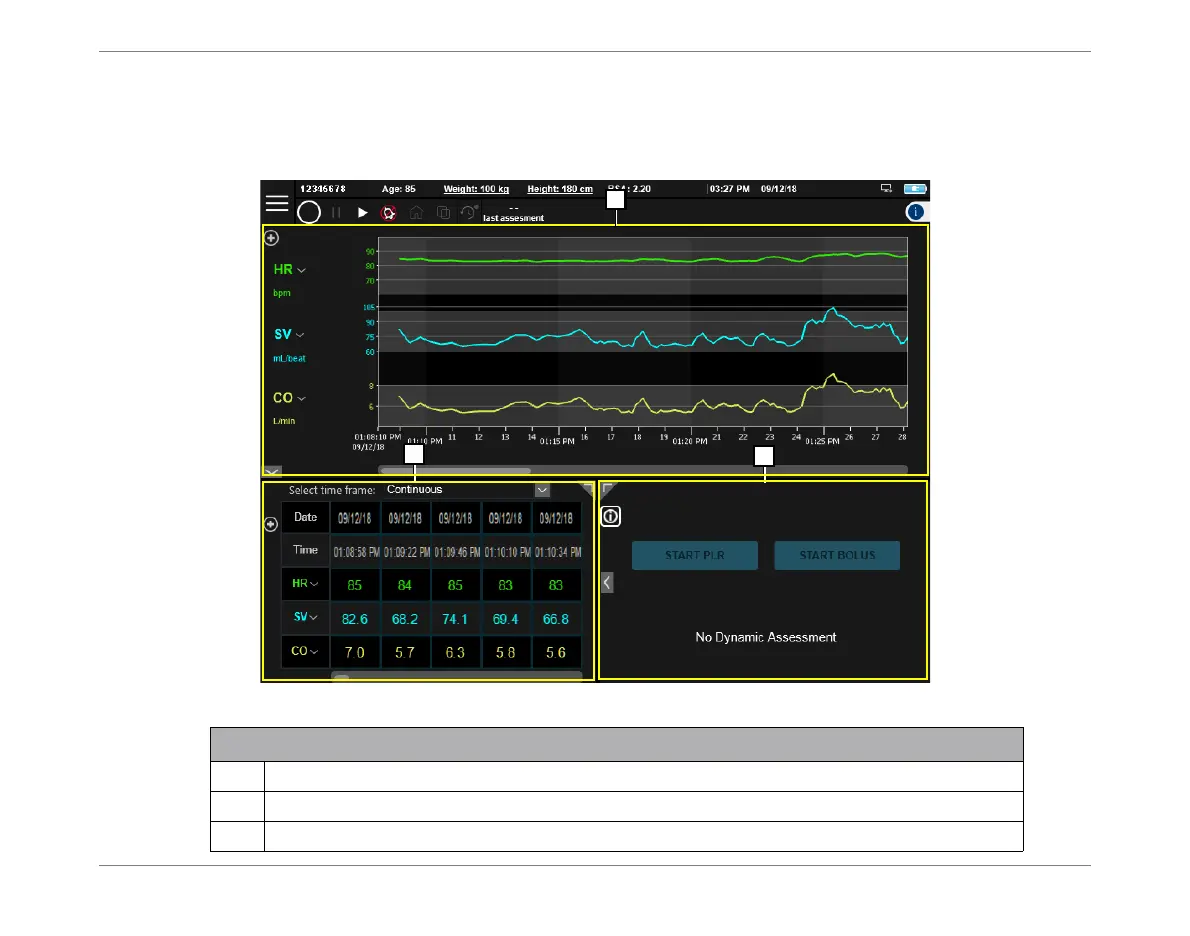Viewport: 1190px width, 936px height.
Task: Open the SV graph parameter dropdown
Action: click(300, 335)
